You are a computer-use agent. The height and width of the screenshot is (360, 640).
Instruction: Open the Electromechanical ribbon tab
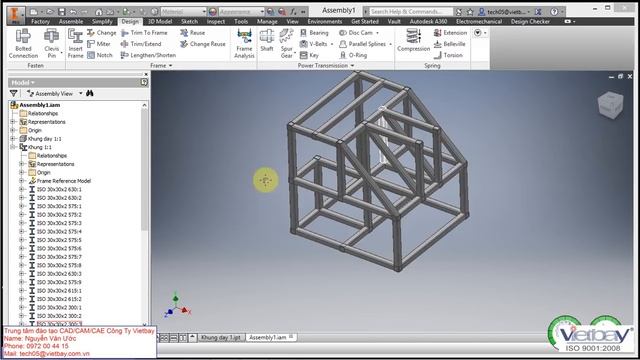tap(479, 21)
